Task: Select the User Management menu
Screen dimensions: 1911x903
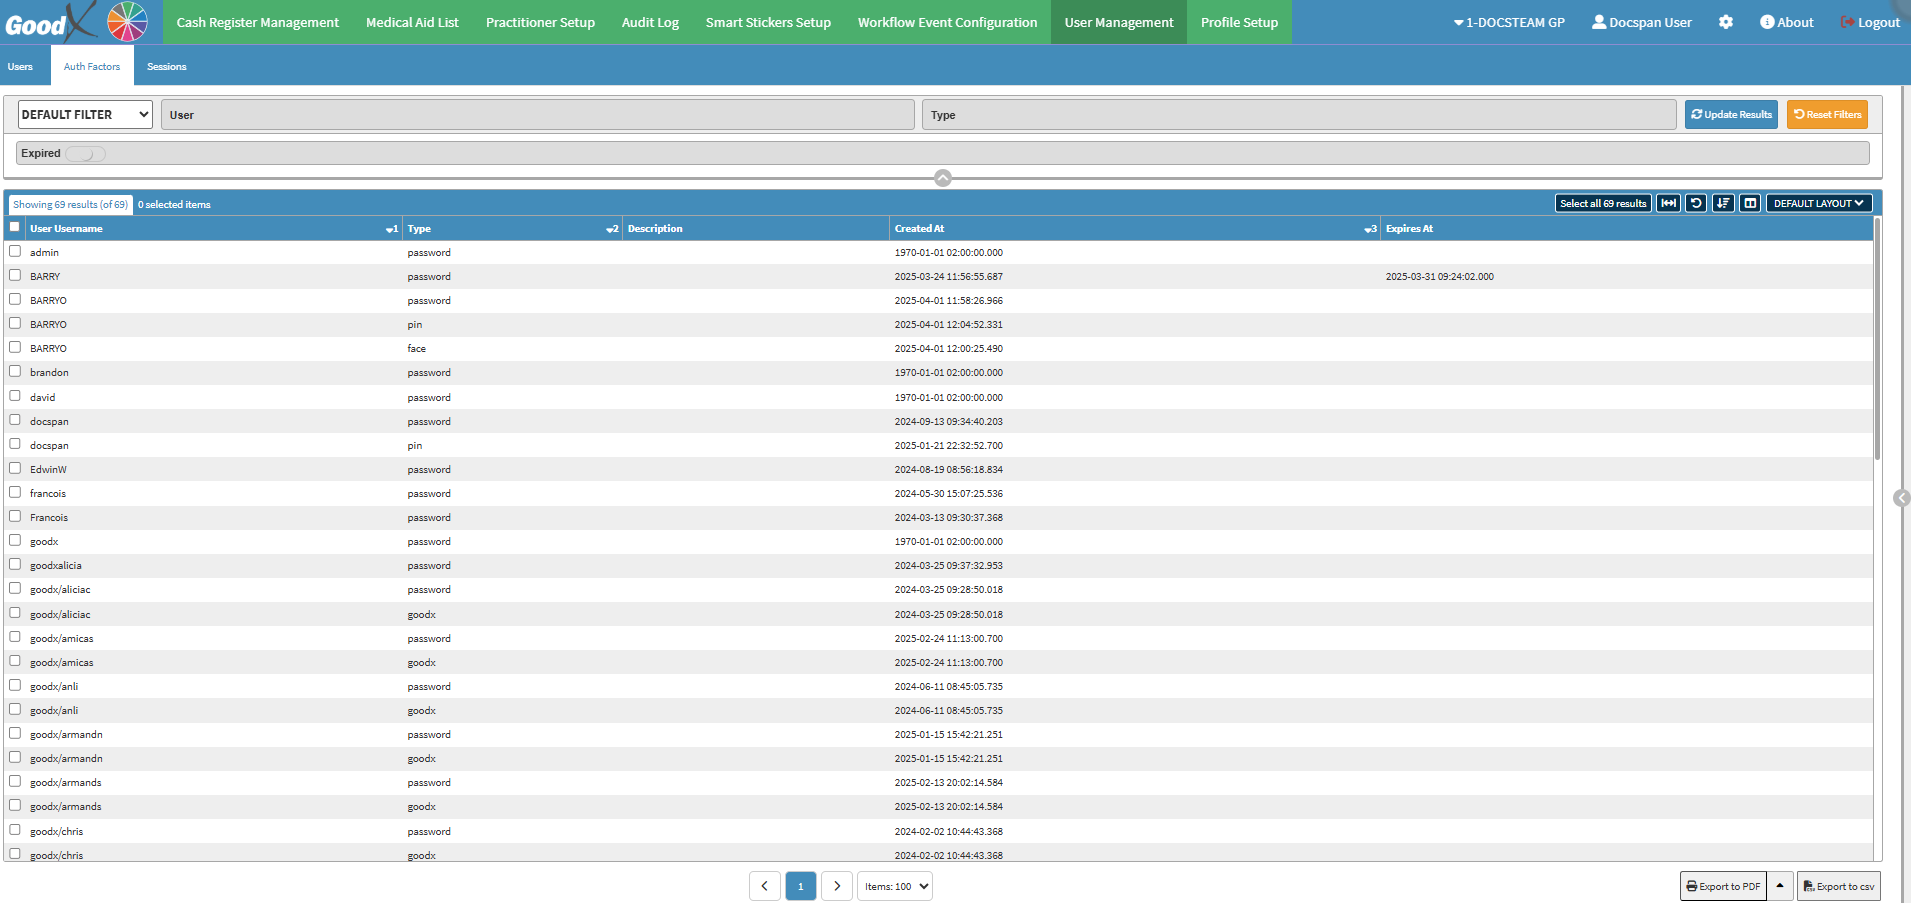Action: coord(1119,22)
